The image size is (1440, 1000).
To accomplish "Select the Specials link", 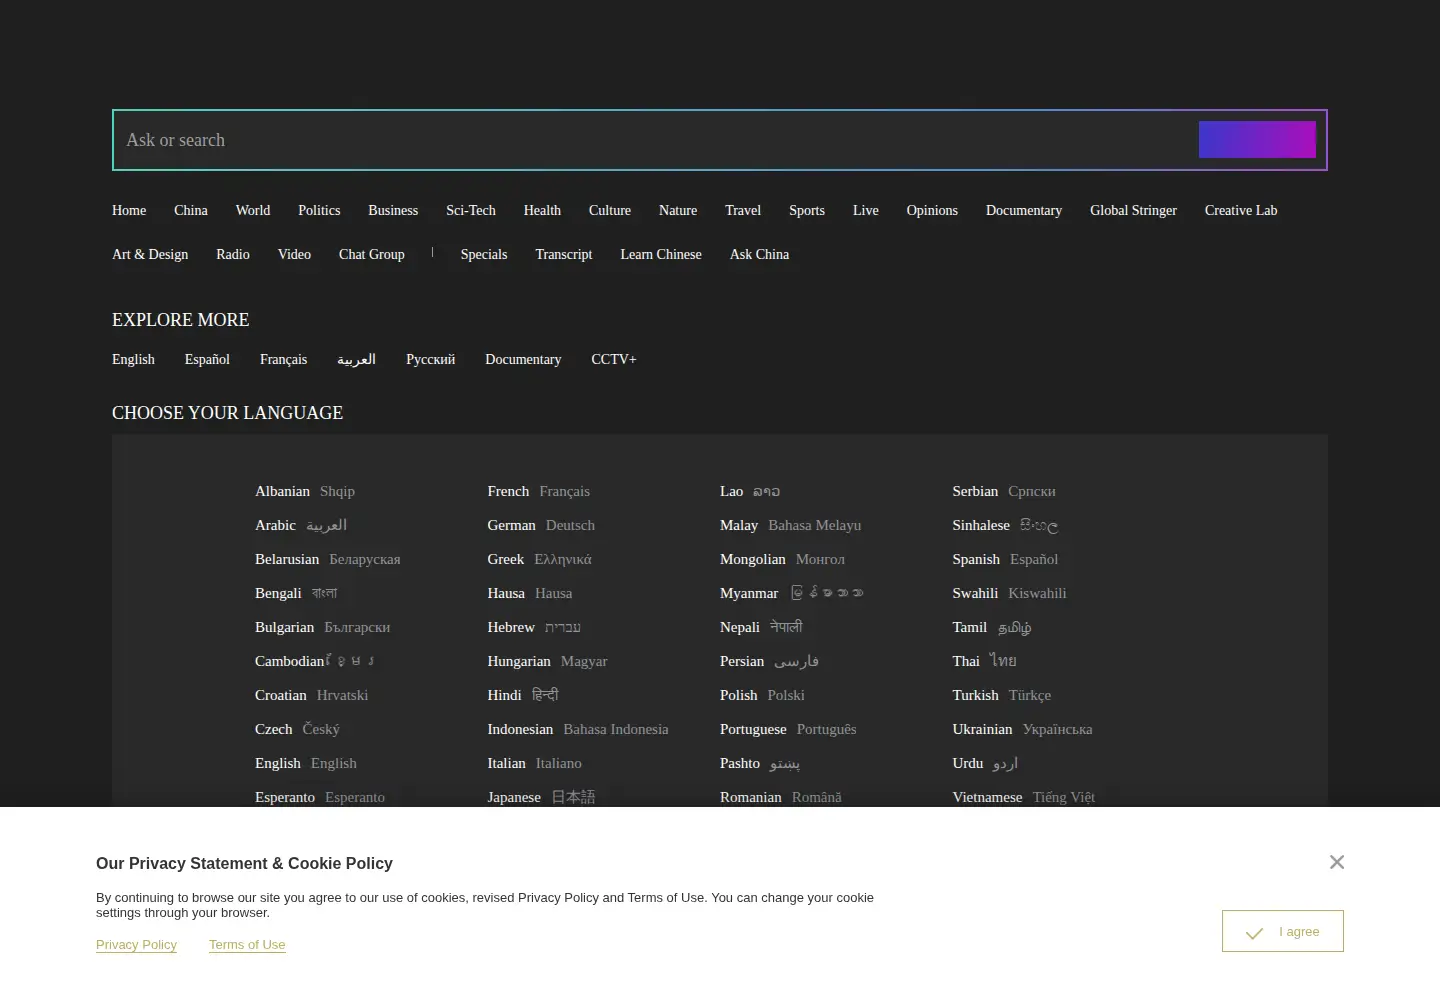I will click(x=484, y=254).
